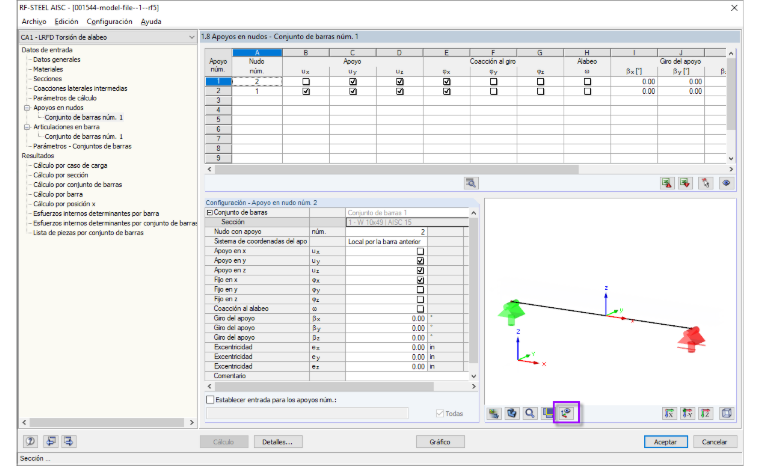Viewport: 760px width, 466px height.
Task: Click the 'Sistema de coordenadas' value 'Local por la barra anterior'
Action: [x=384, y=241]
